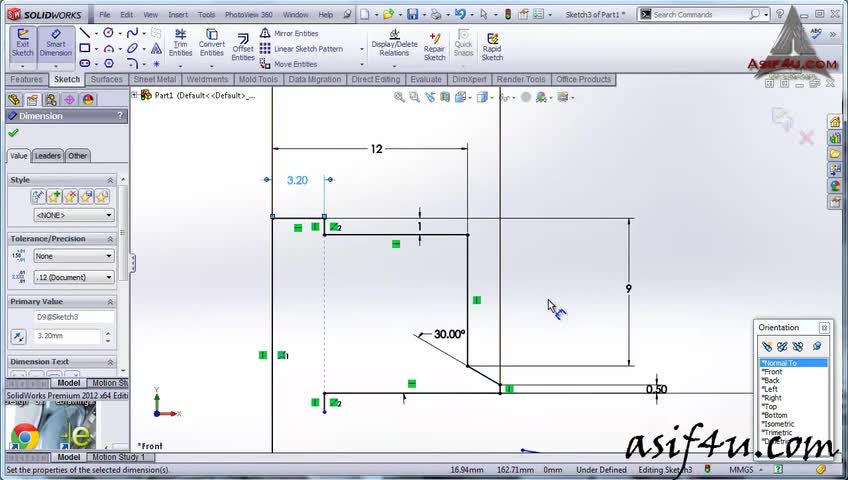Open the DimXpertManager tab icon

tap(69, 100)
